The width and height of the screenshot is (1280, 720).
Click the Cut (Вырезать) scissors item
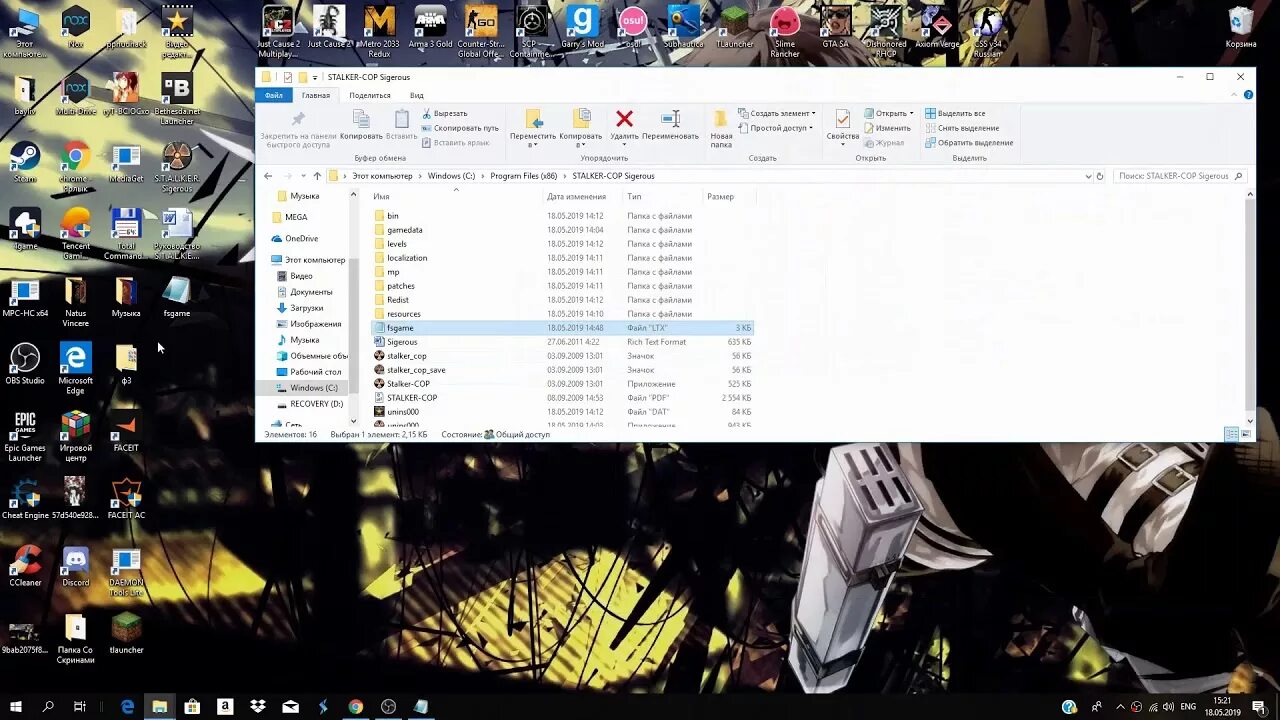(444, 113)
